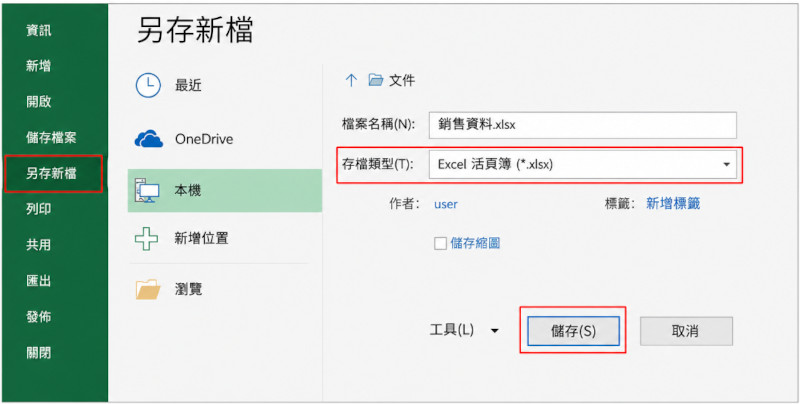Click the 儲存(S) button
The image size is (800, 404).
point(573,331)
